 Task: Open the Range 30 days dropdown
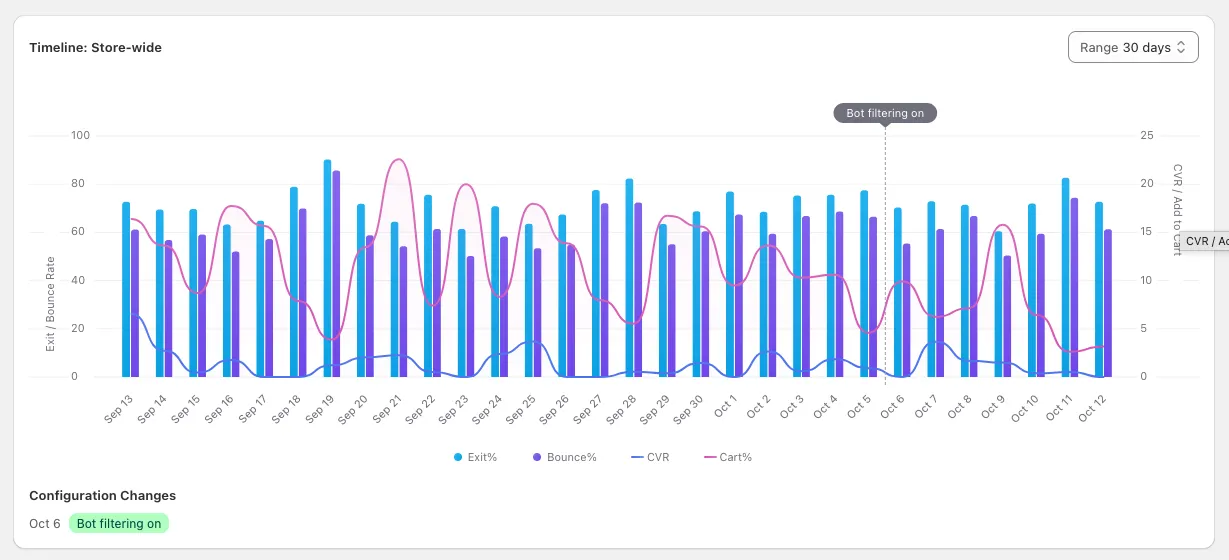coord(1133,47)
